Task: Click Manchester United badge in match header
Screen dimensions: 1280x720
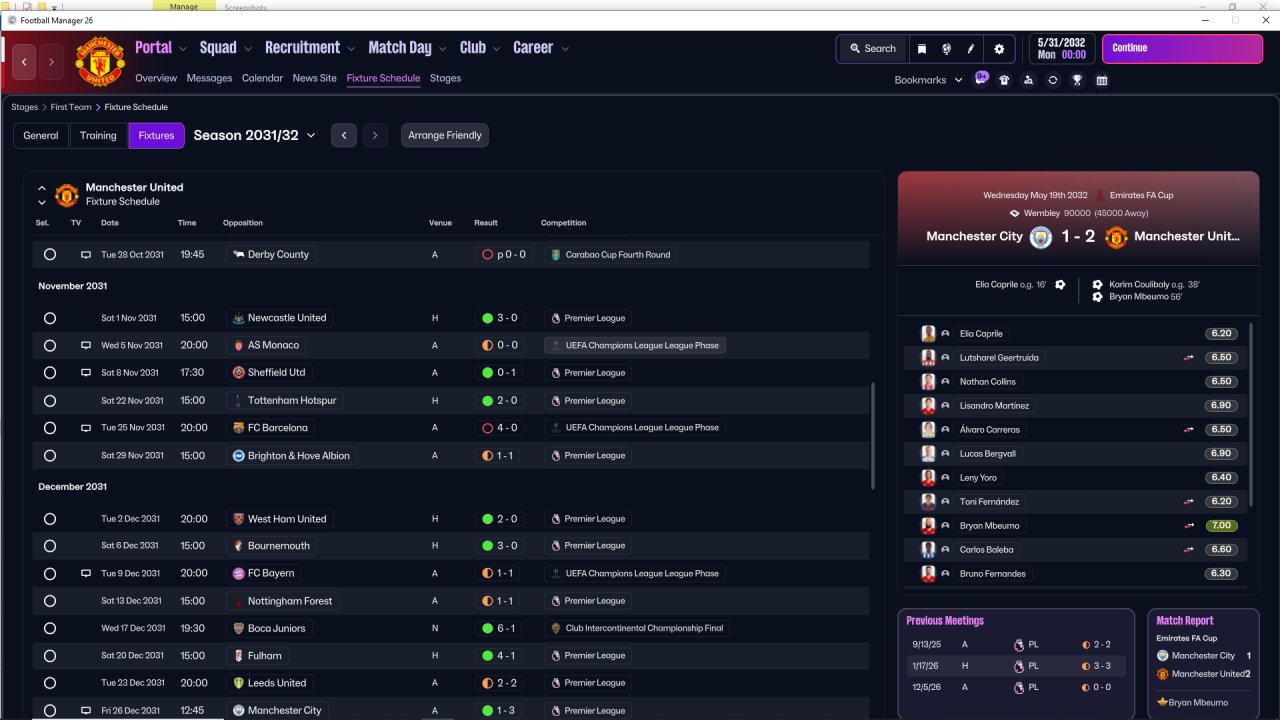Action: (1116, 237)
